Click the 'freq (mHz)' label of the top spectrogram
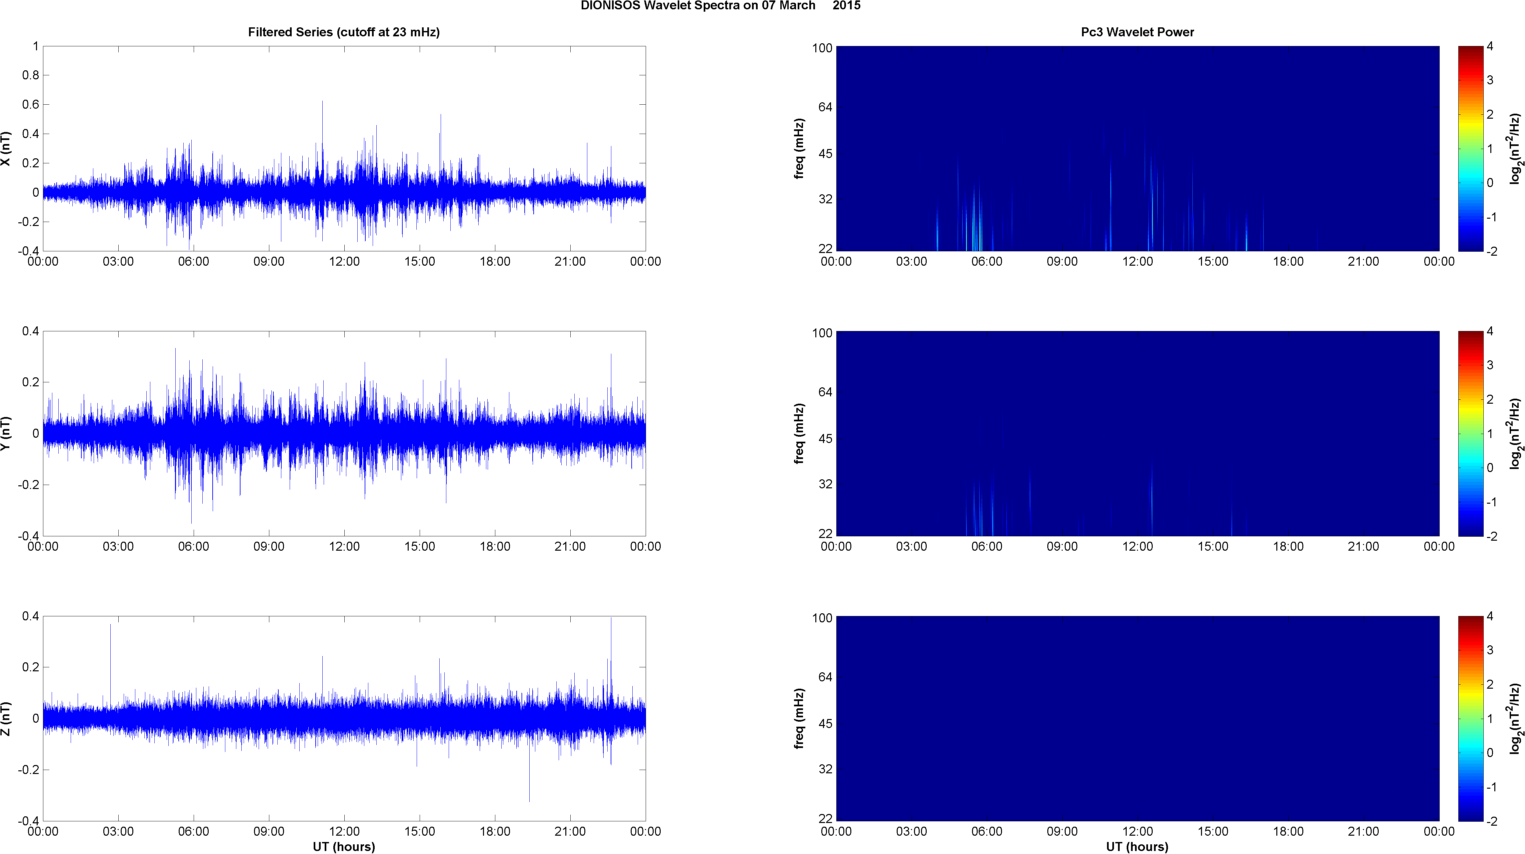The image size is (1525, 854). point(800,149)
